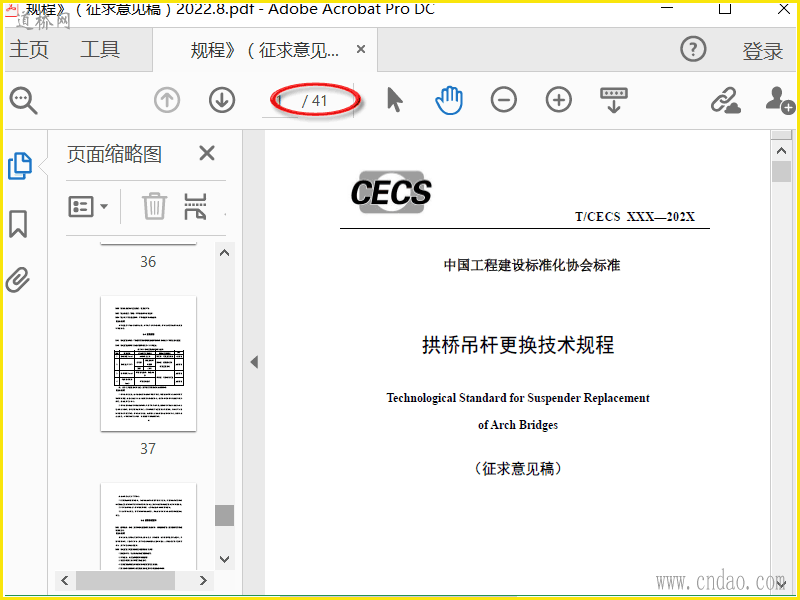The width and height of the screenshot is (800, 600).
Task: Click the CECS logo in the document
Action: click(x=391, y=192)
